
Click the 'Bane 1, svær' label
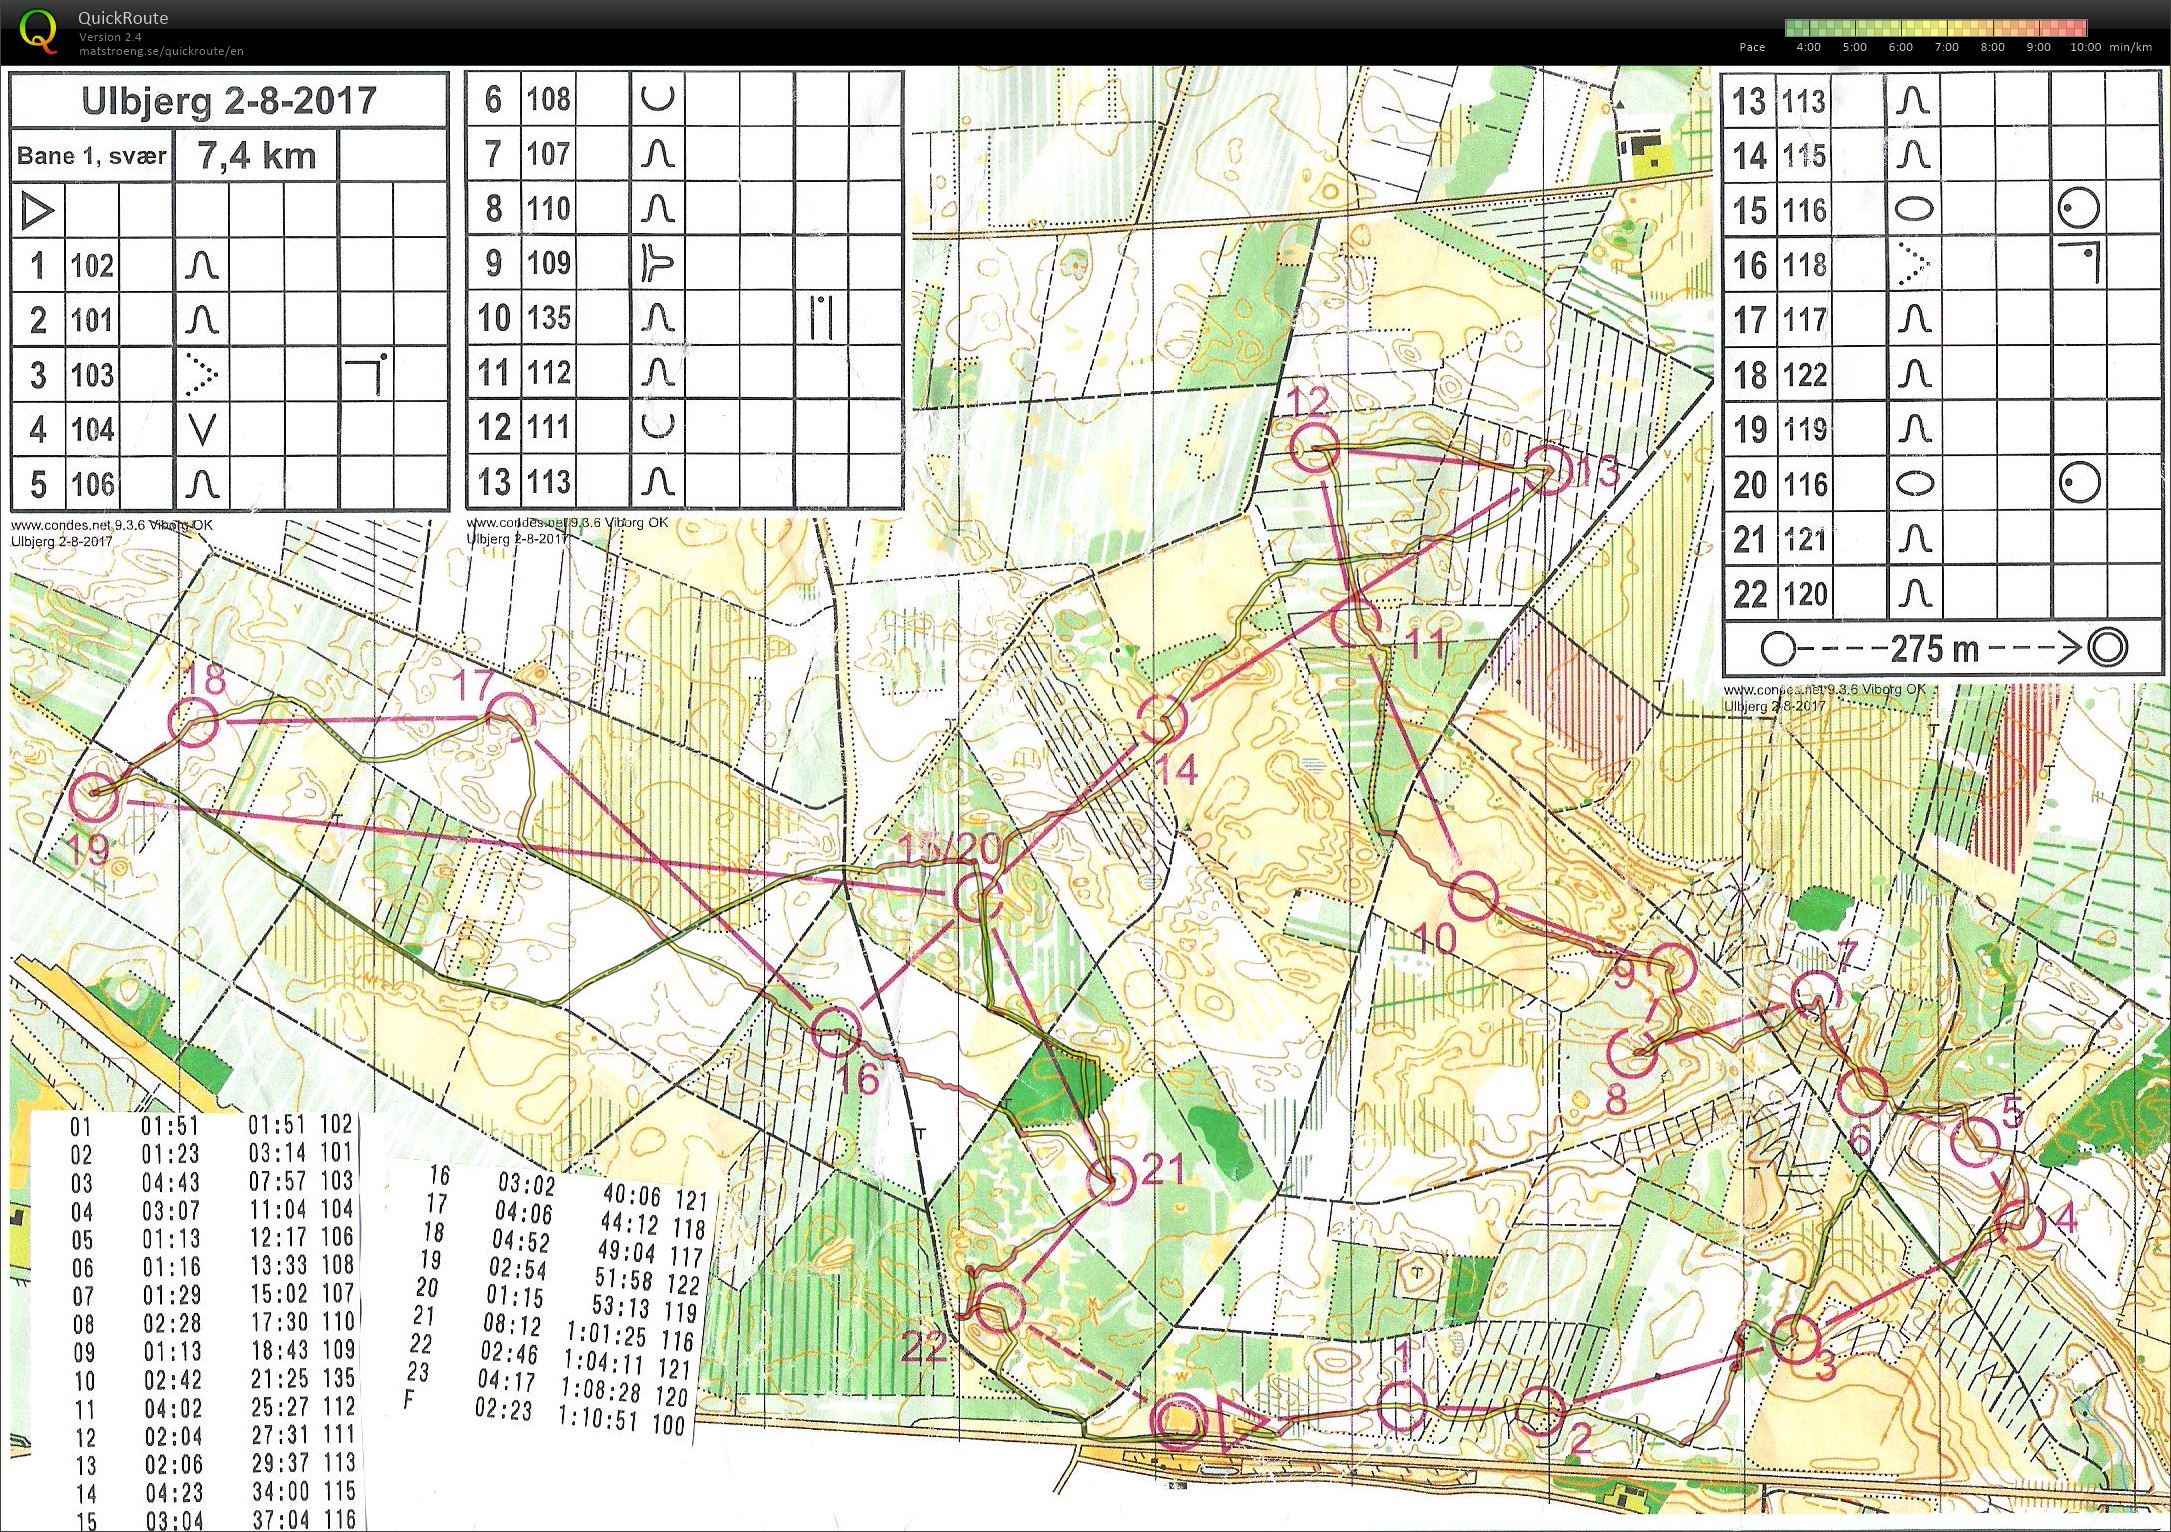(x=91, y=155)
